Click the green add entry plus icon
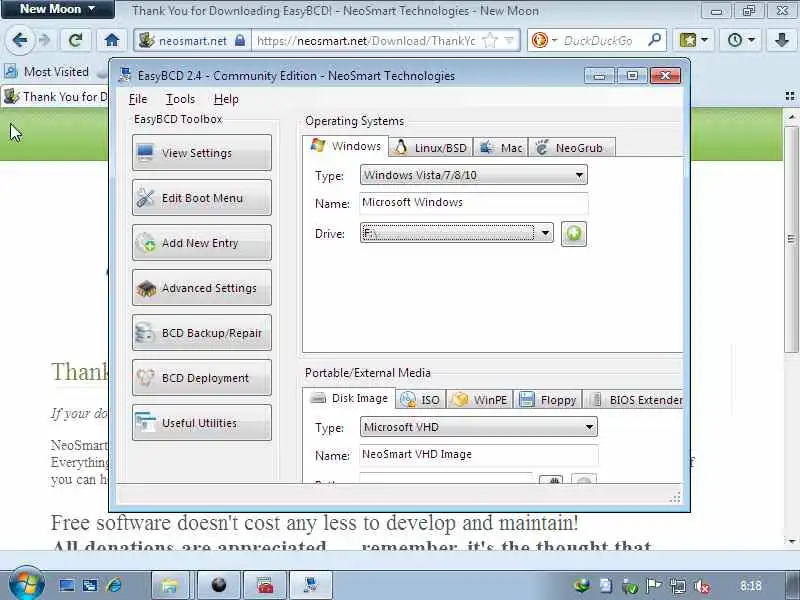The width and height of the screenshot is (800, 600). 574,234
